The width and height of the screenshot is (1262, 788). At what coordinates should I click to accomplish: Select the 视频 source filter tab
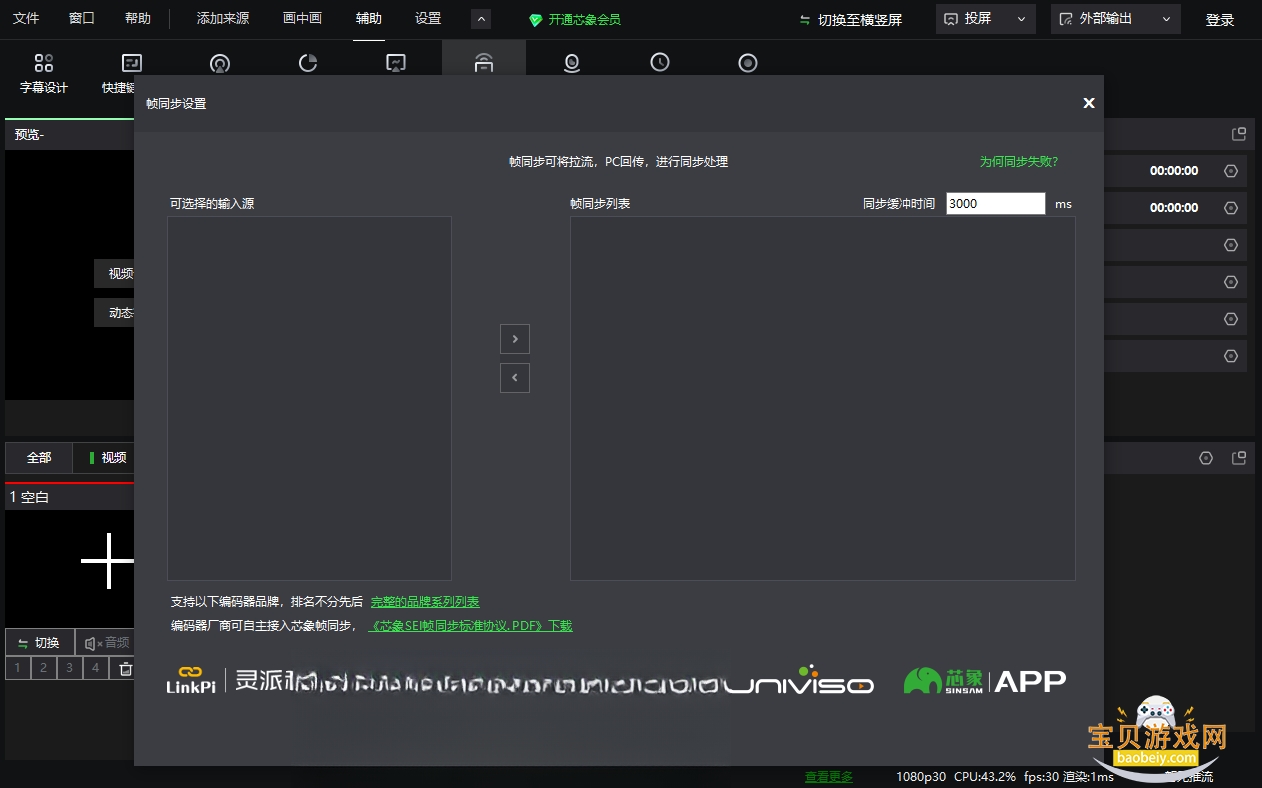click(106, 457)
